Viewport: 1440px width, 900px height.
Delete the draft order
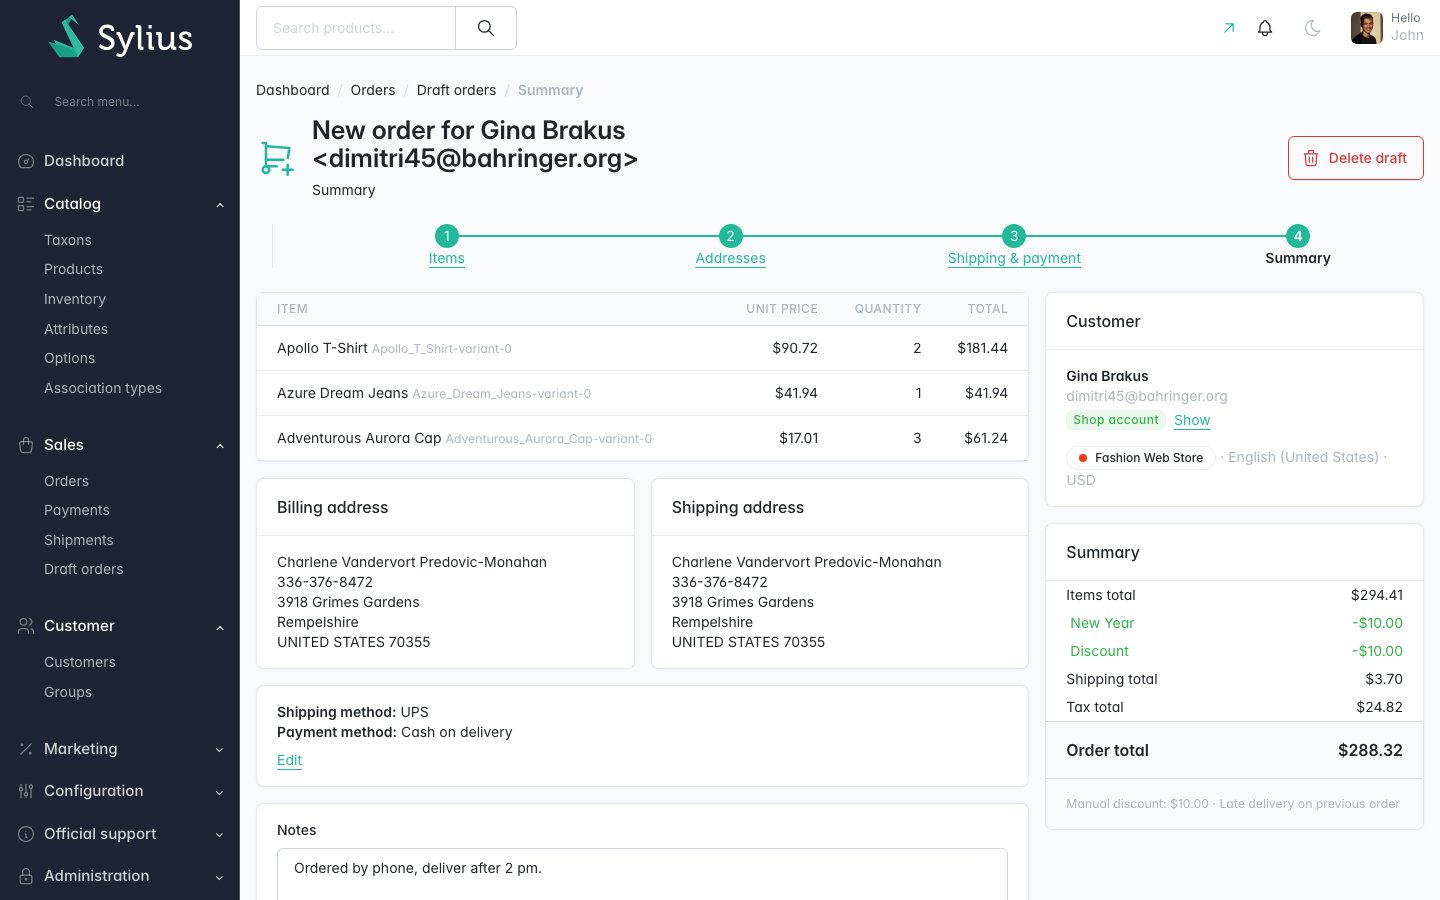(1356, 158)
